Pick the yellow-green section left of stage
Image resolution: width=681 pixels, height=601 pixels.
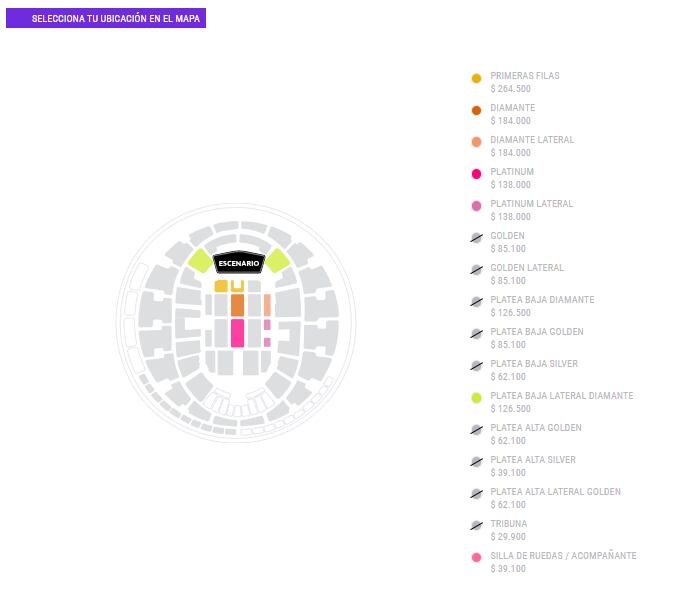(x=200, y=261)
